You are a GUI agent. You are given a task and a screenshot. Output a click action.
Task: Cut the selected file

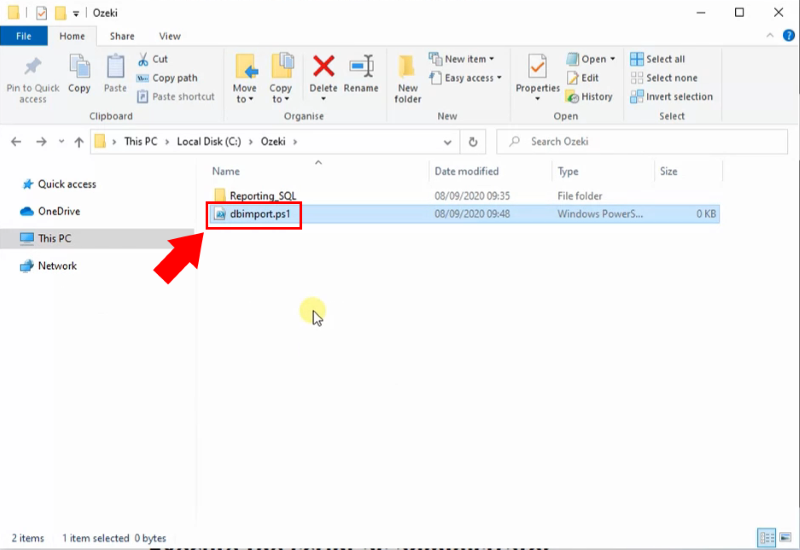click(x=153, y=59)
